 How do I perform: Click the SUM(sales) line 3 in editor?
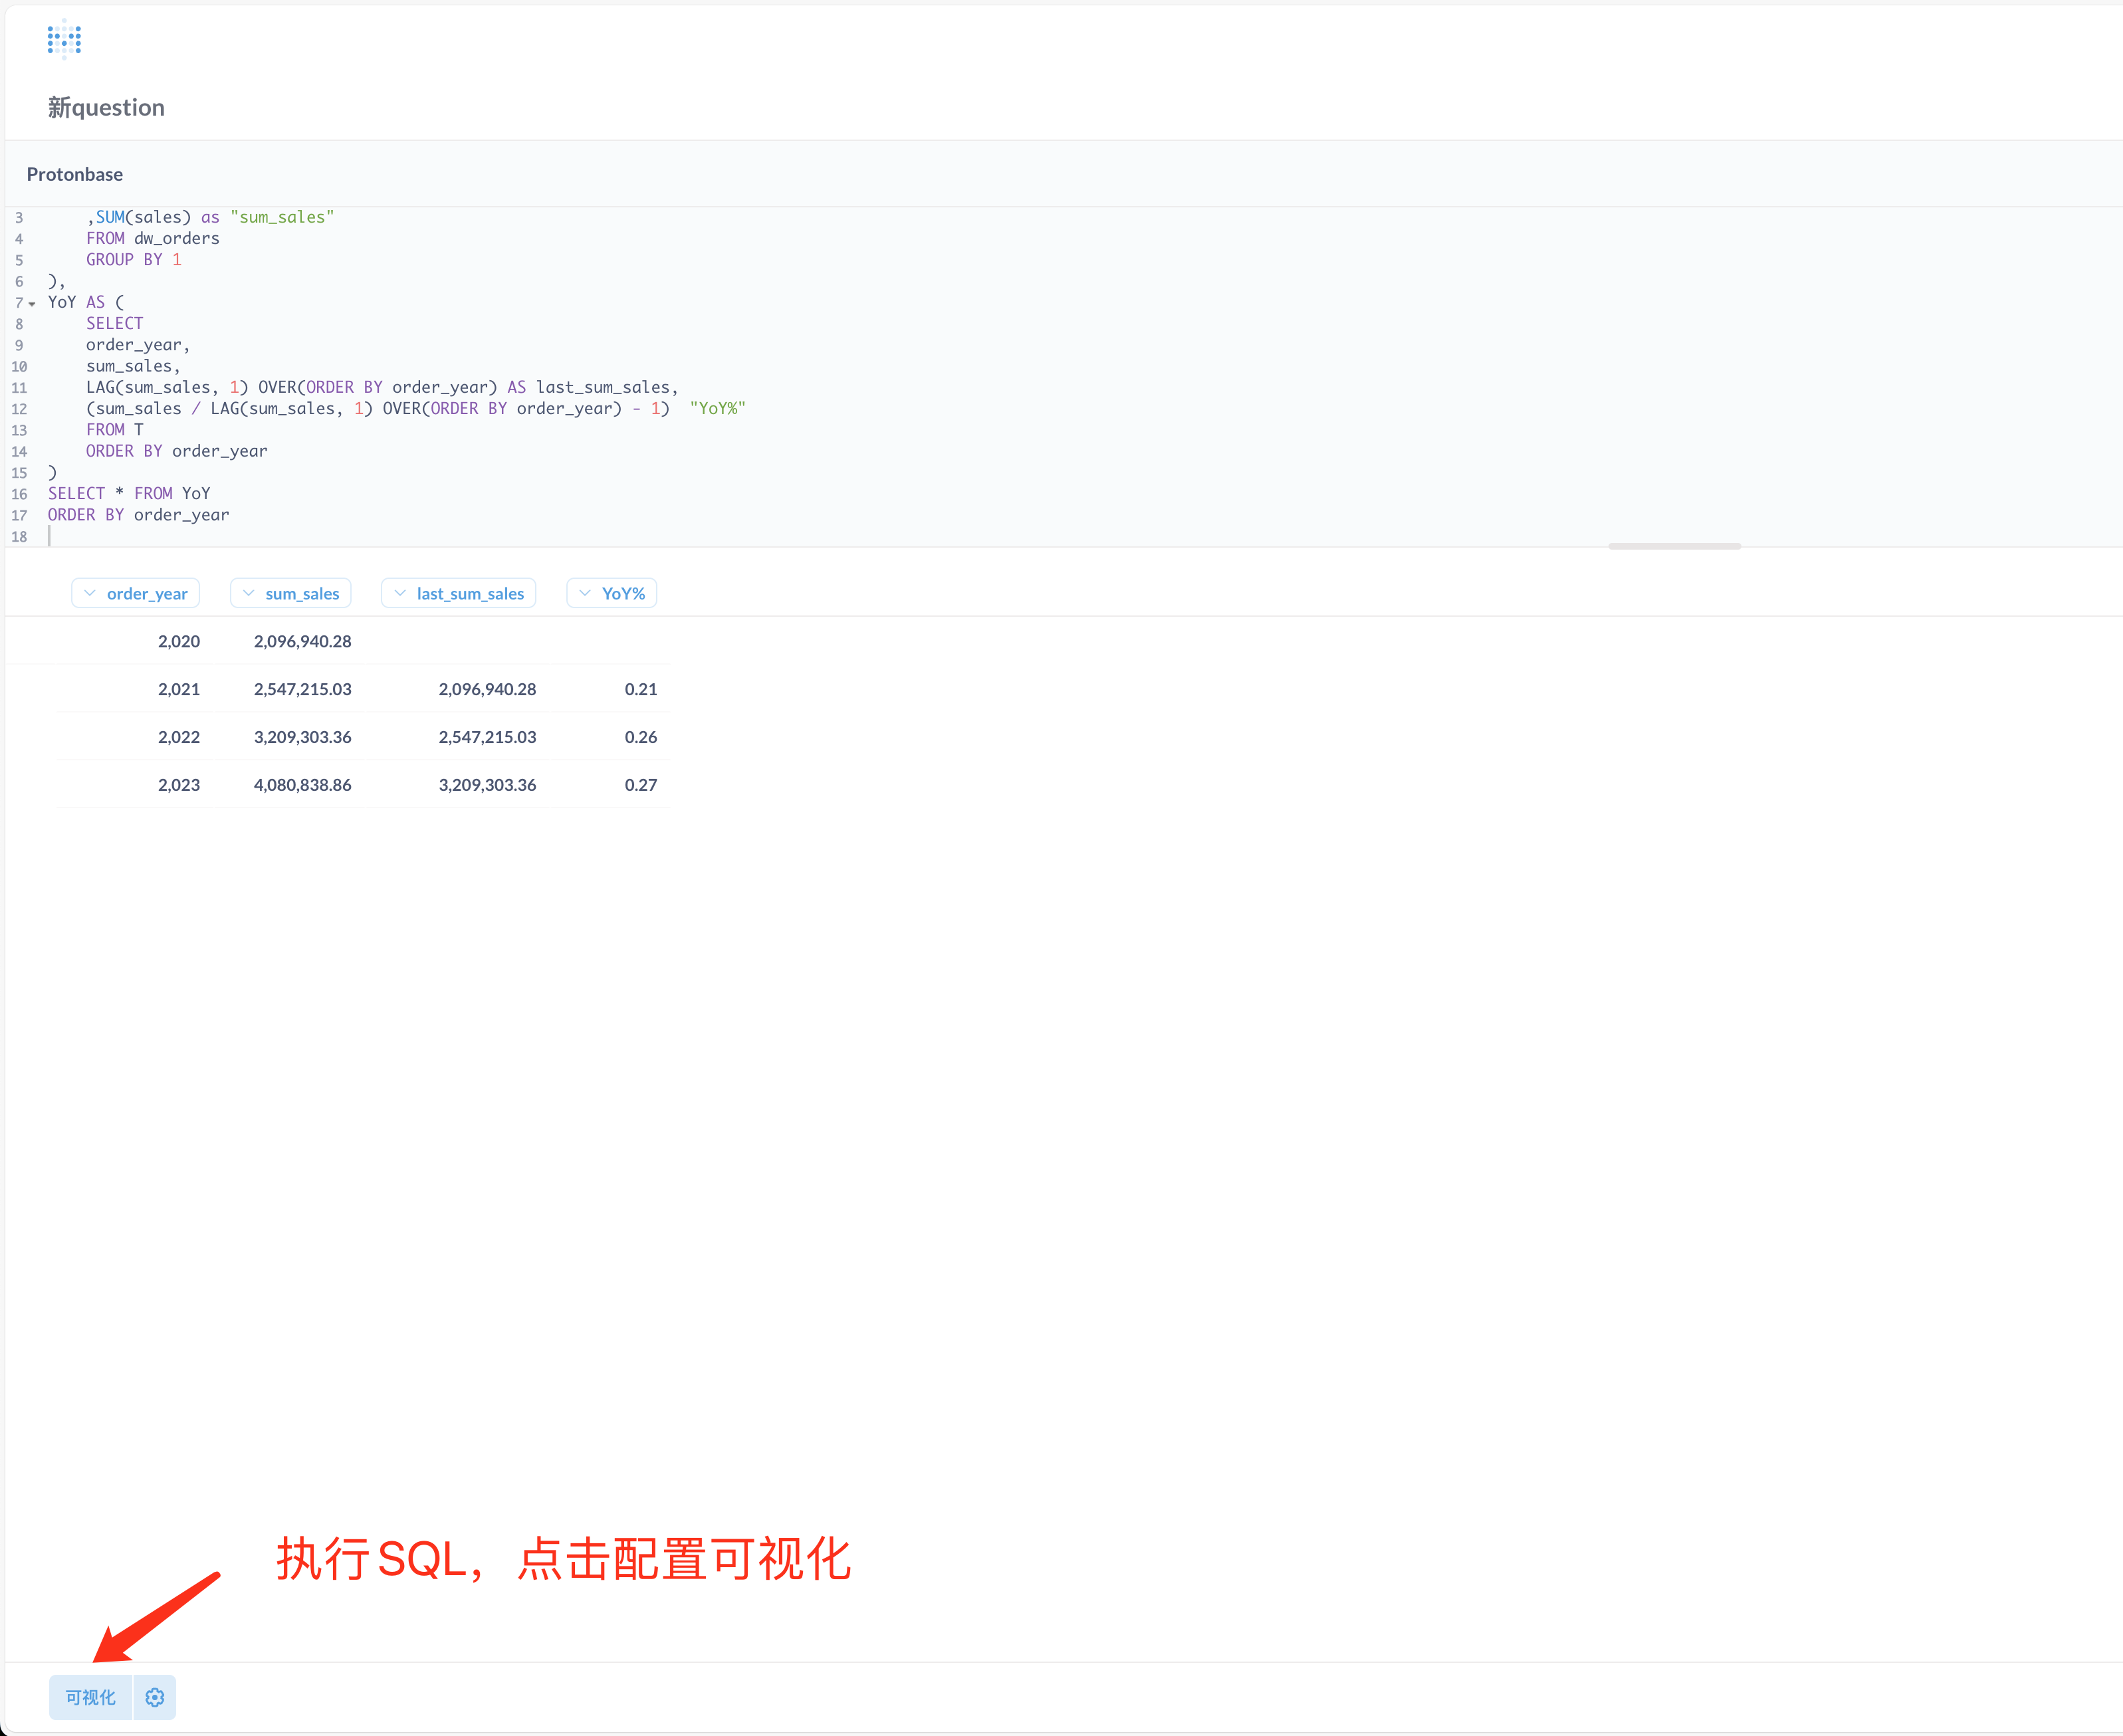(210, 217)
